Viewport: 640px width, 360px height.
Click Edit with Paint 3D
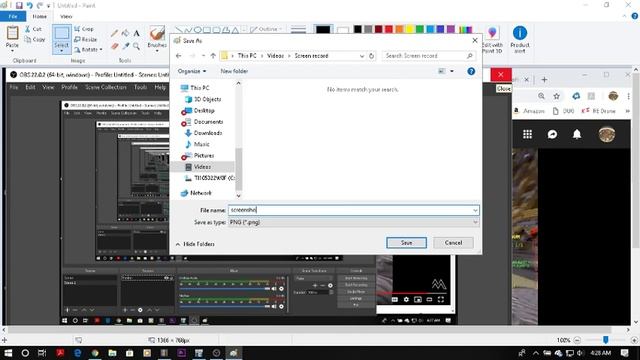(x=492, y=40)
